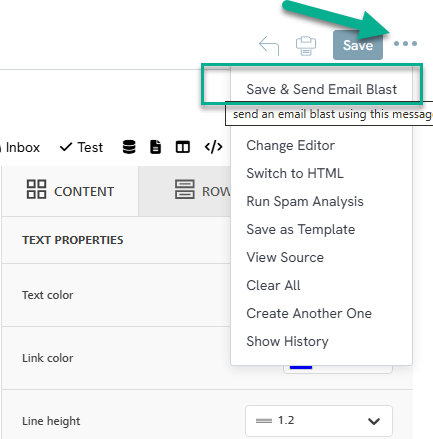Viewport: 433px width, 439px height.
Task: Open the three-dots more options menu
Action: [x=405, y=43]
